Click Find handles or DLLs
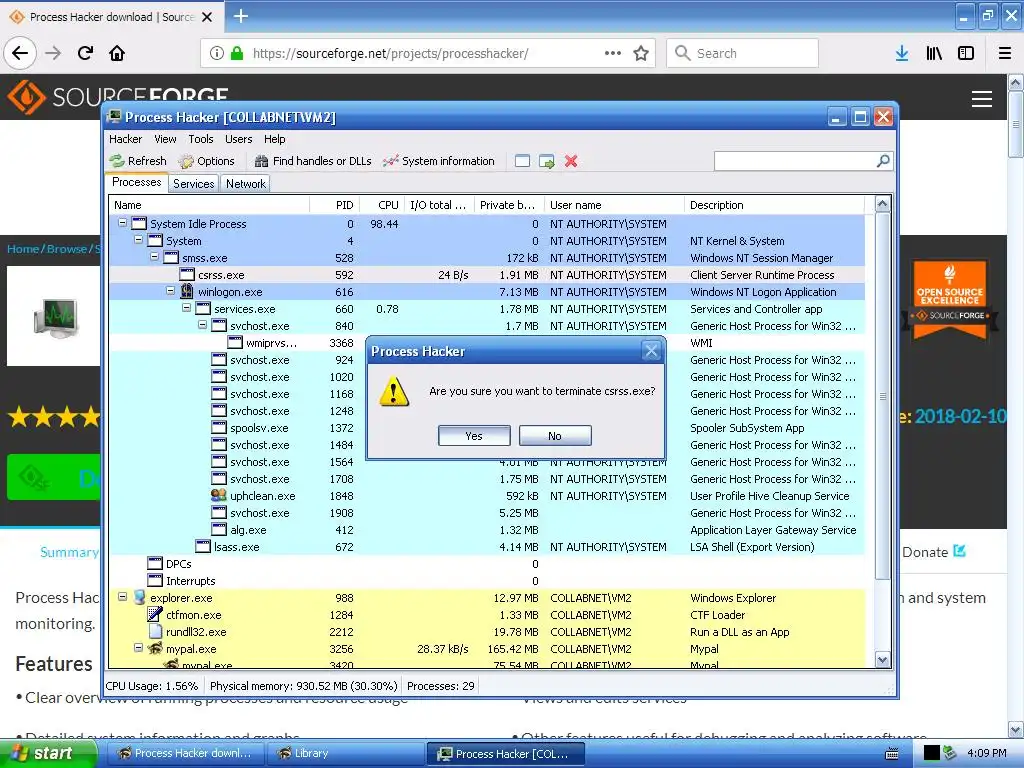Viewport: 1024px width, 768px height. (313, 161)
